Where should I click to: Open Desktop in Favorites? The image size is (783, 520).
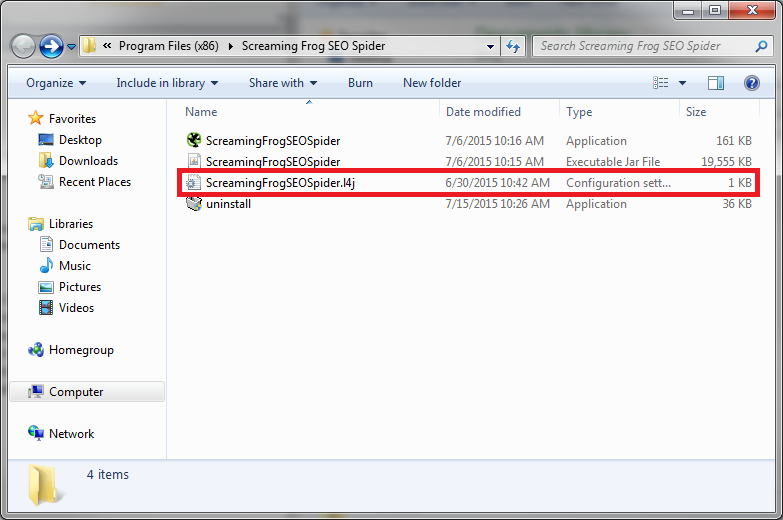click(x=80, y=140)
